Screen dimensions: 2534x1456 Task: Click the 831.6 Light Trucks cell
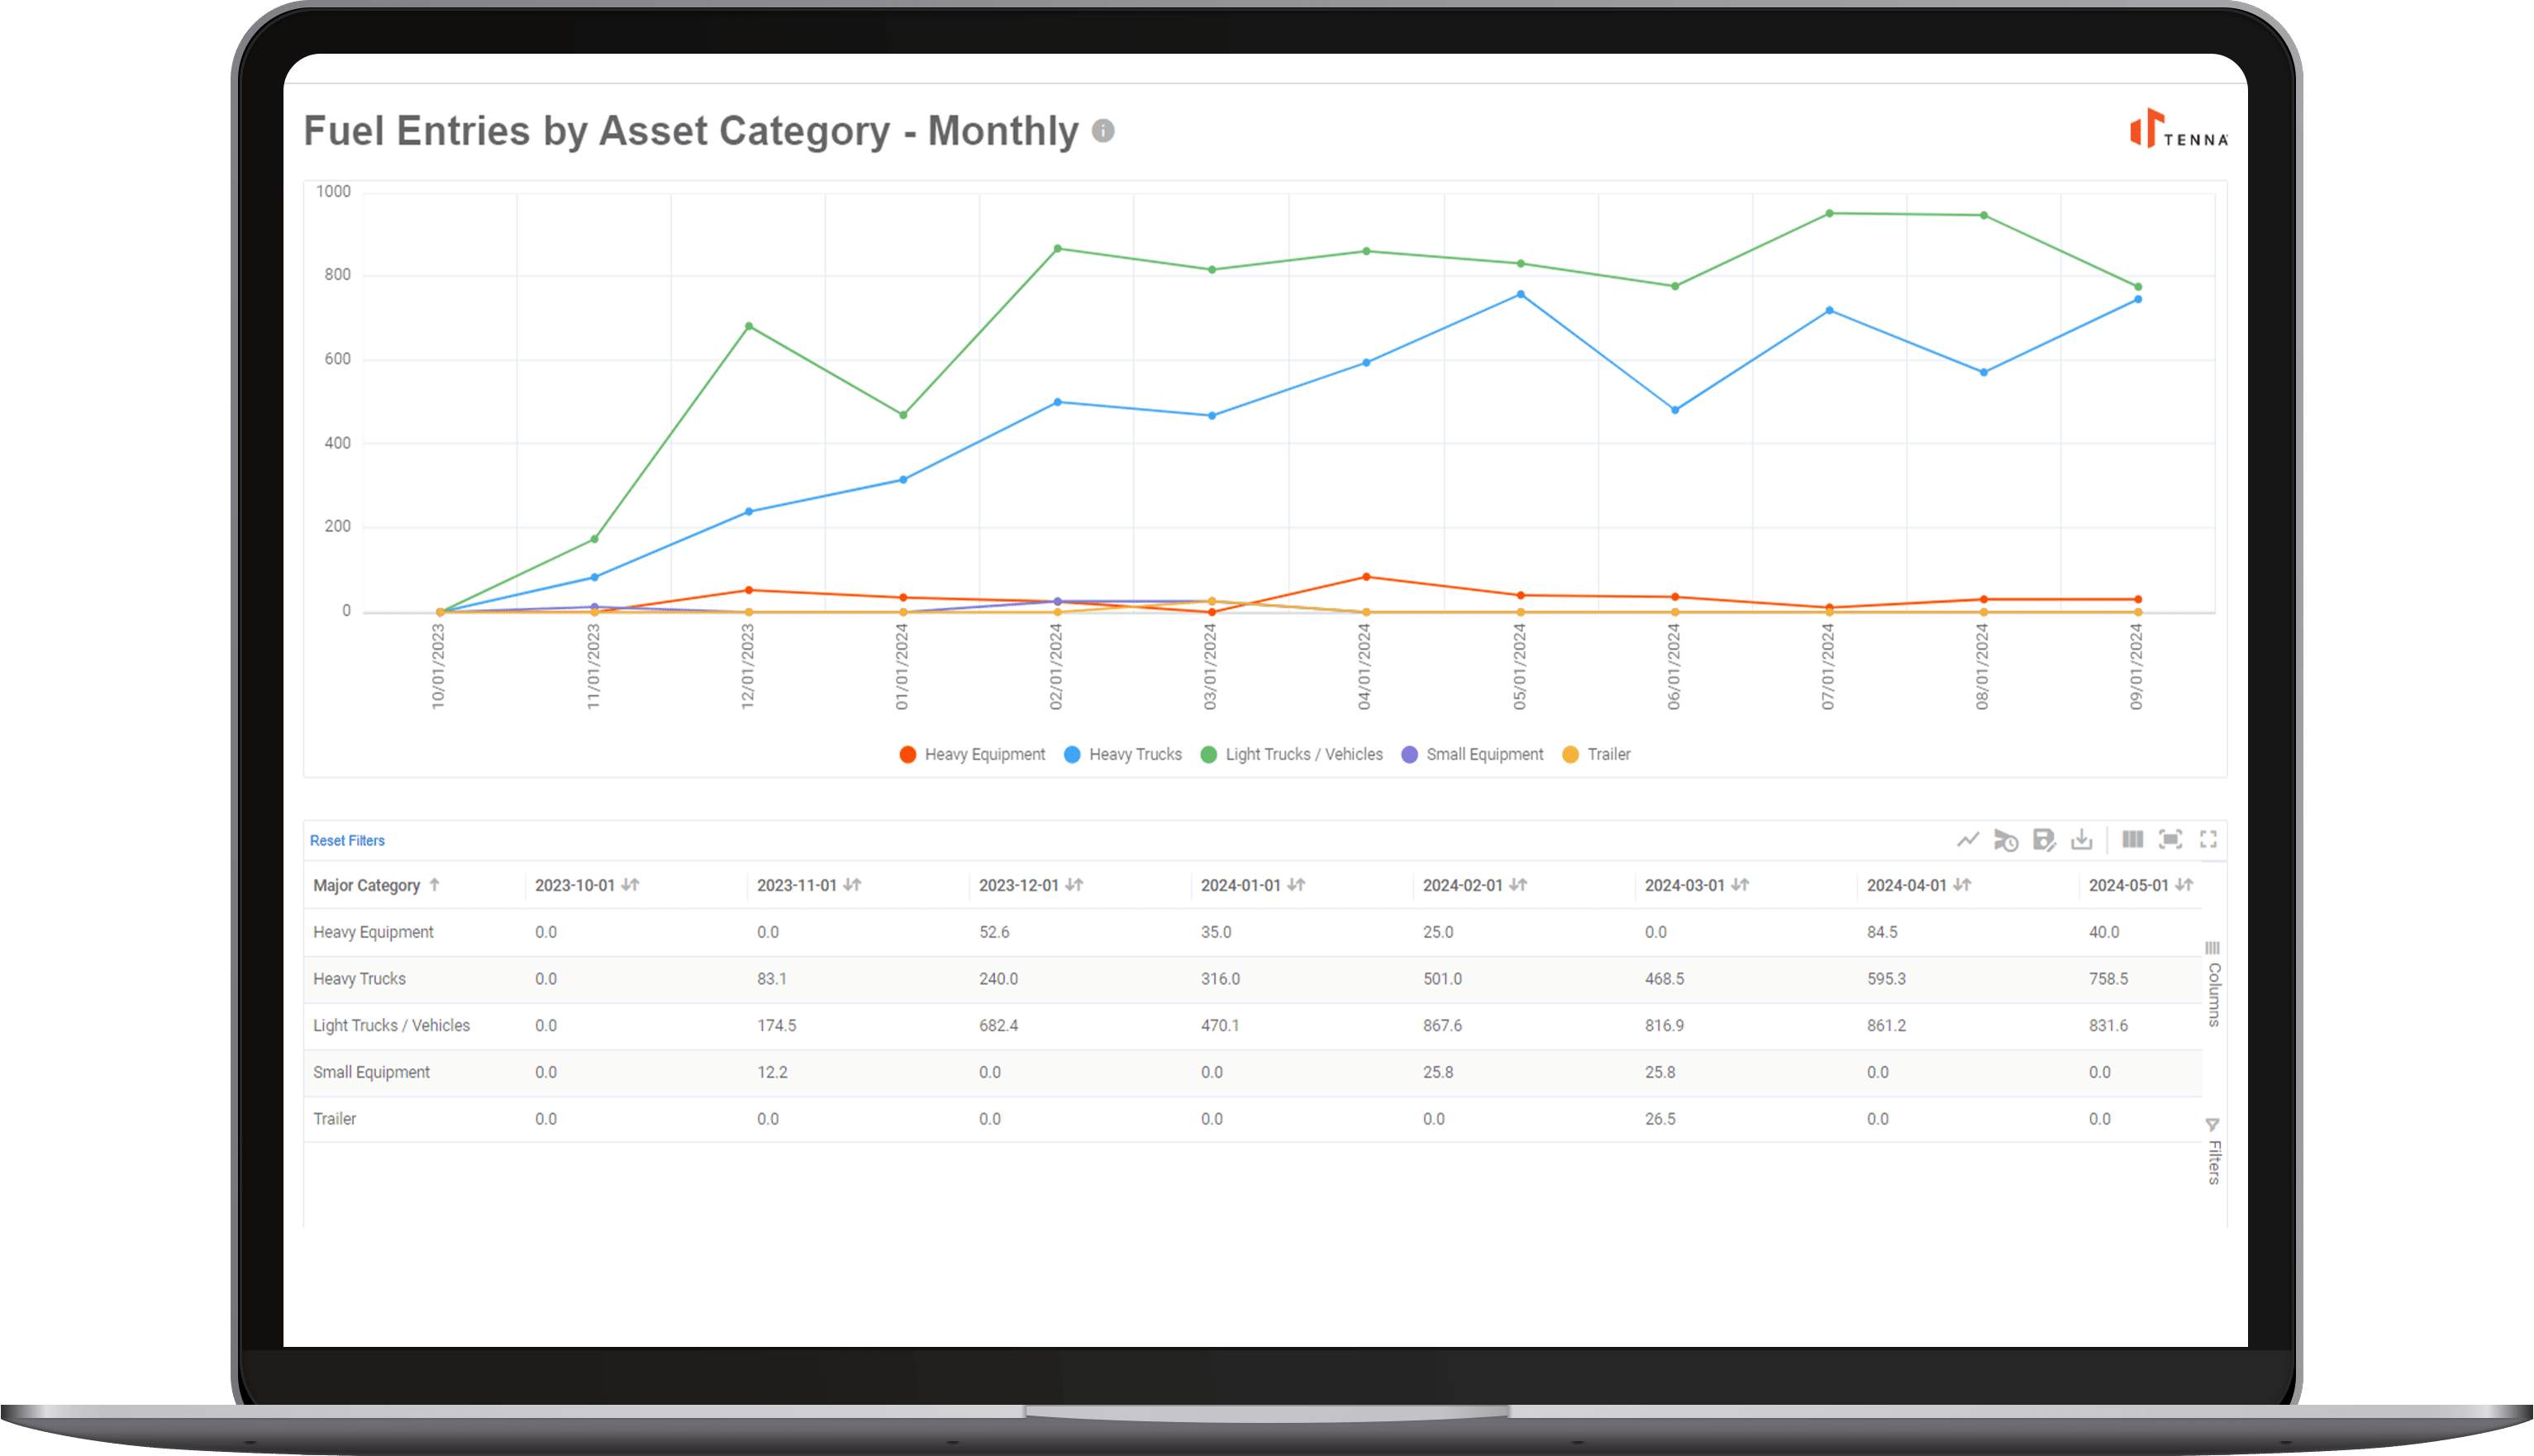pos(2108,1026)
